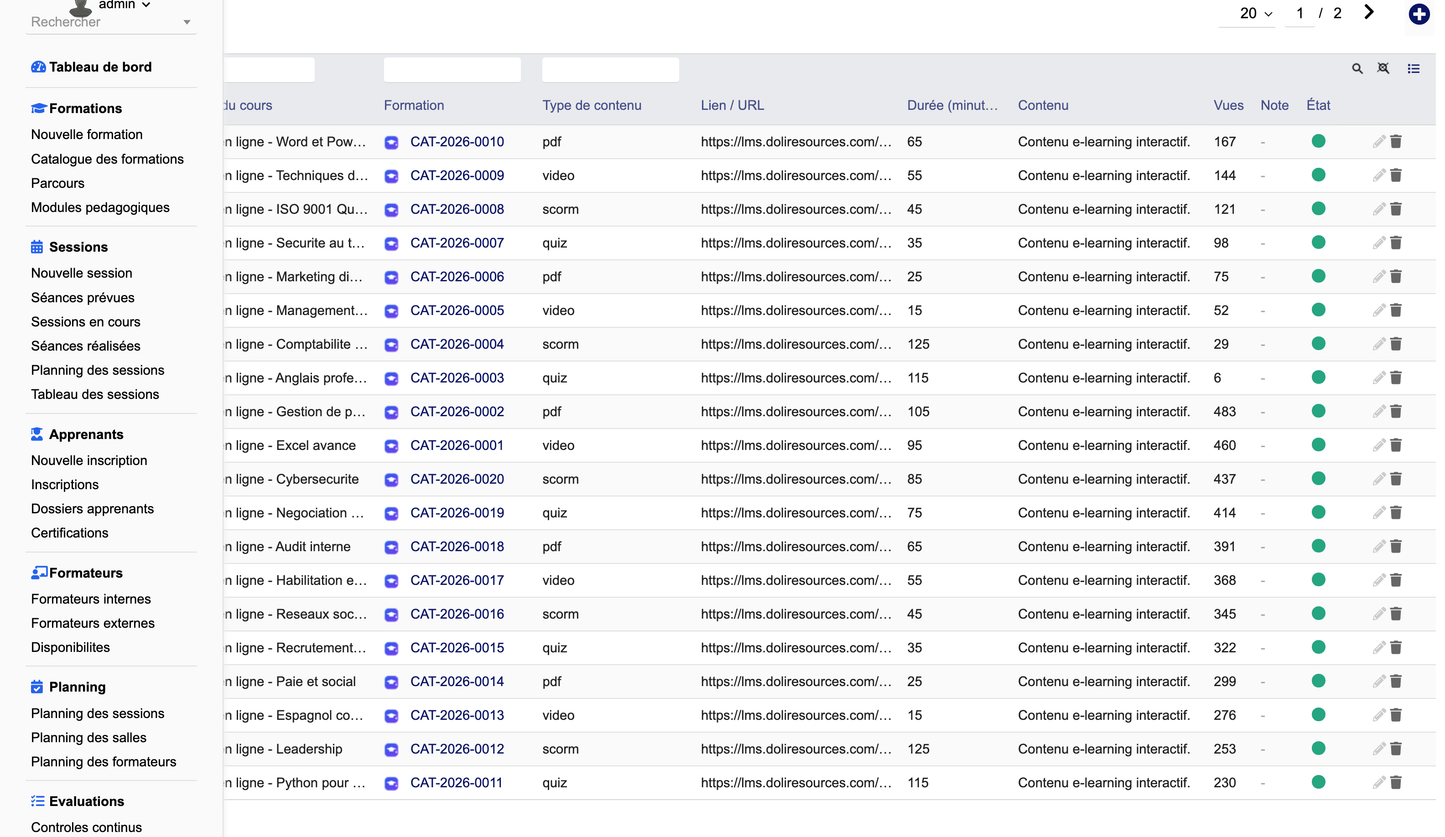
Task: Sort by the Vues column header
Action: [1229, 105]
